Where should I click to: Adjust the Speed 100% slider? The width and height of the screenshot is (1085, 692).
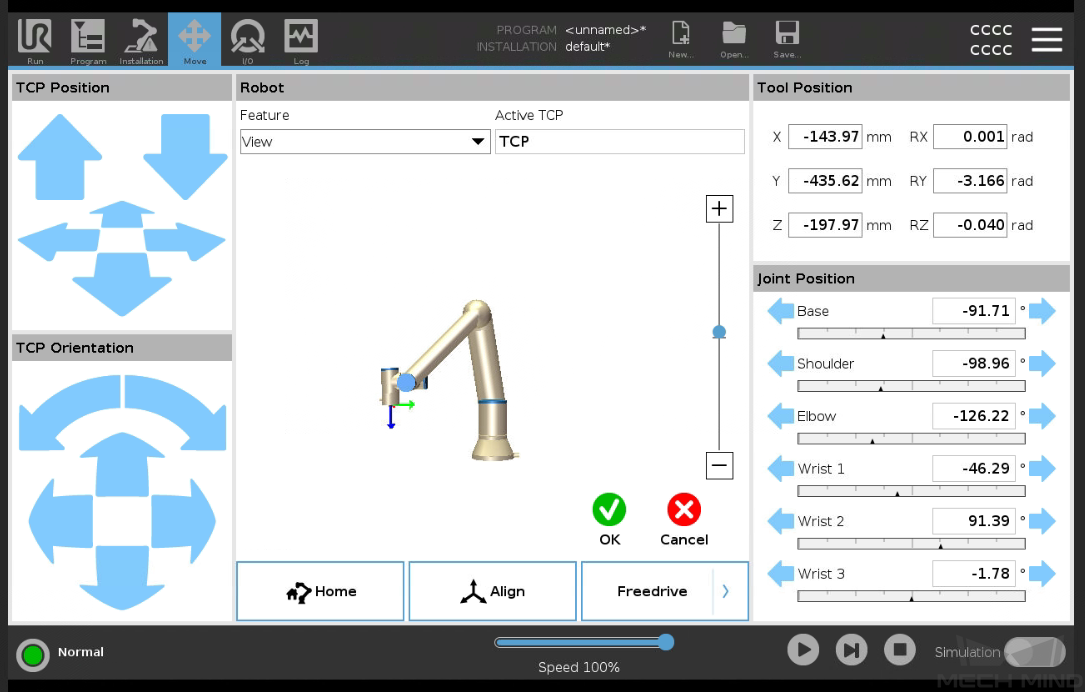click(584, 642)
